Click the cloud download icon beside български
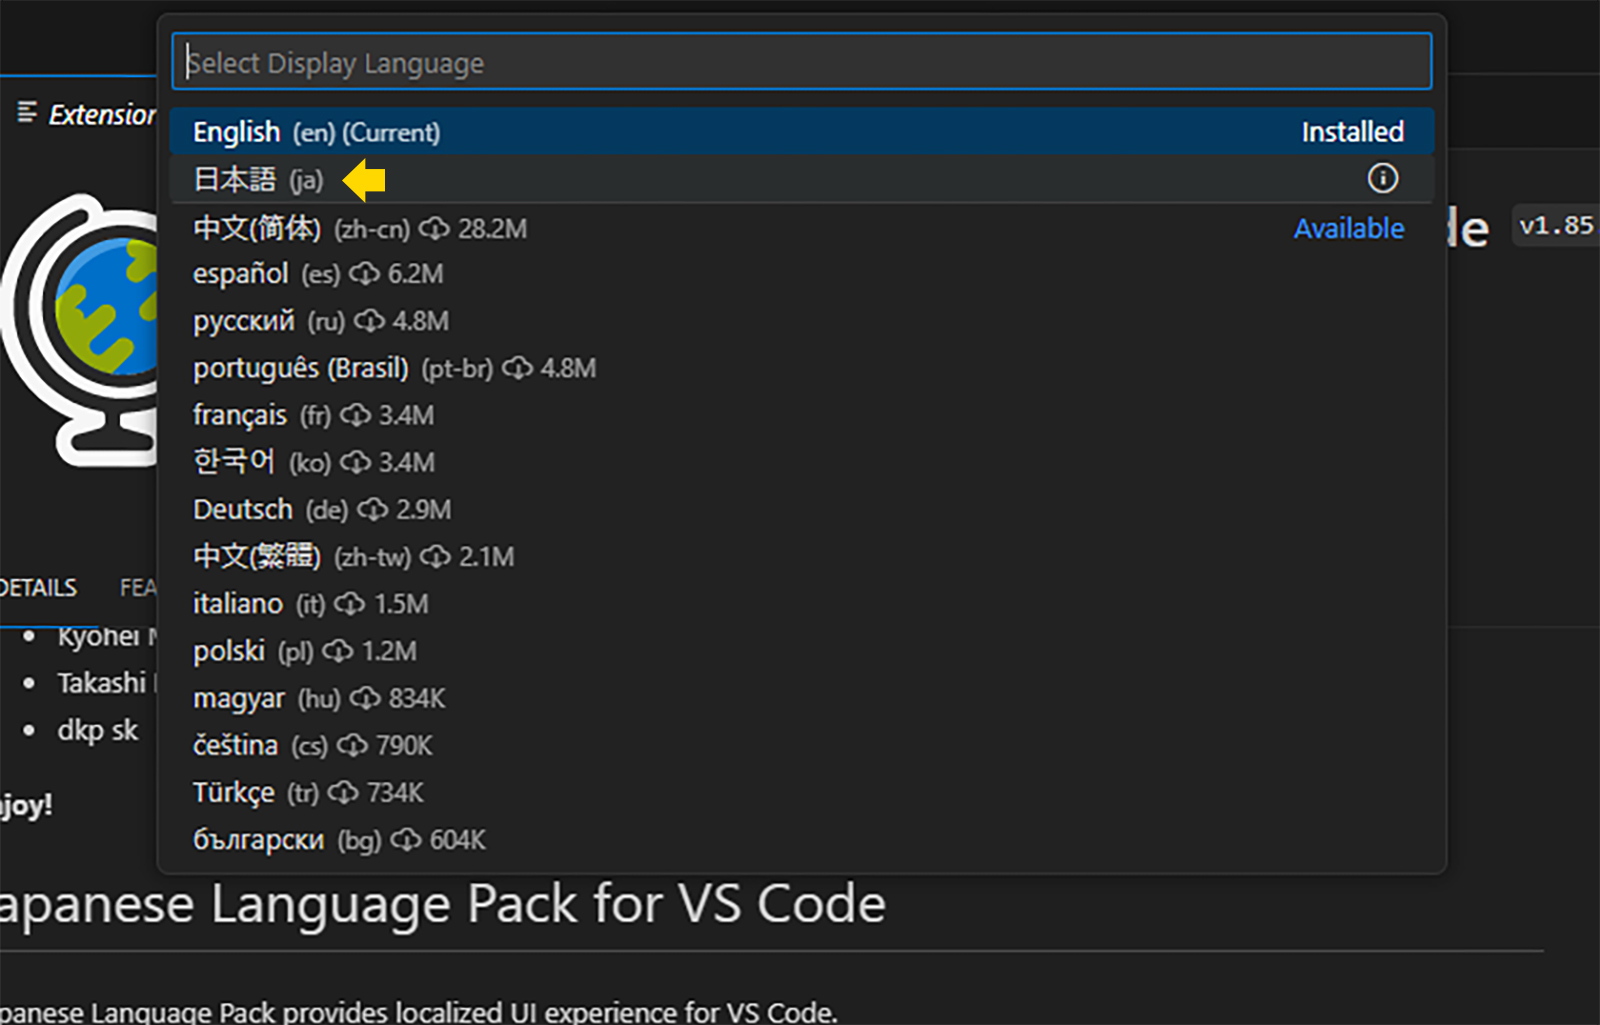Screen dimensions: 1600x1025 click(405, 839)
